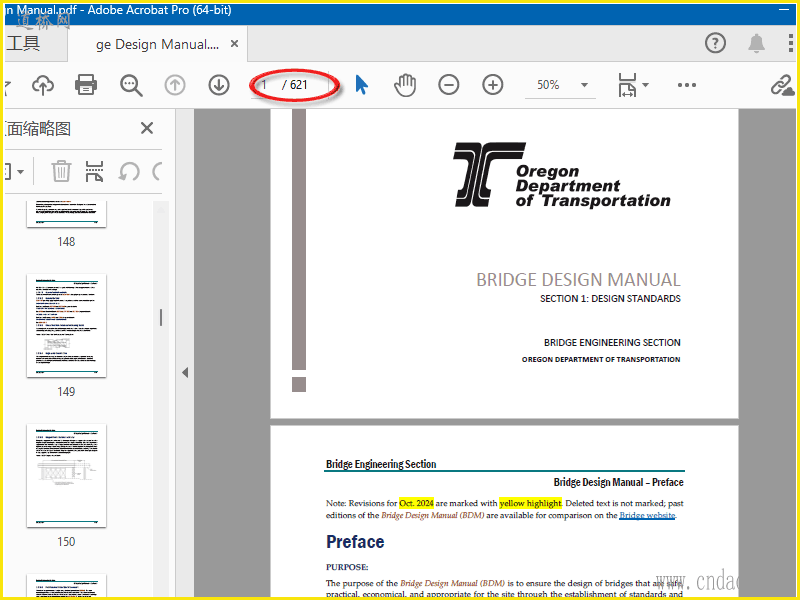Image resolution: width=800 pixels, height=600 pixels.
Task: Share link via cloud icon
Action: click(782, 85)
